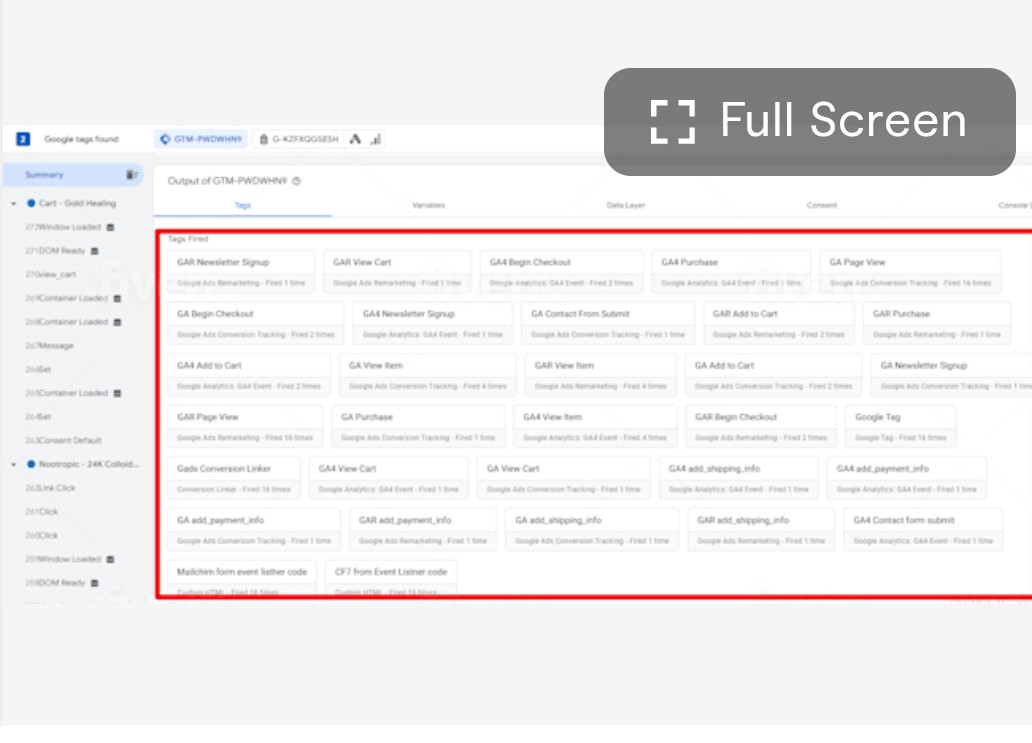1032x743 pixels.
Task: Select Summary in the left sidebar
Action: tap(45, 175)
